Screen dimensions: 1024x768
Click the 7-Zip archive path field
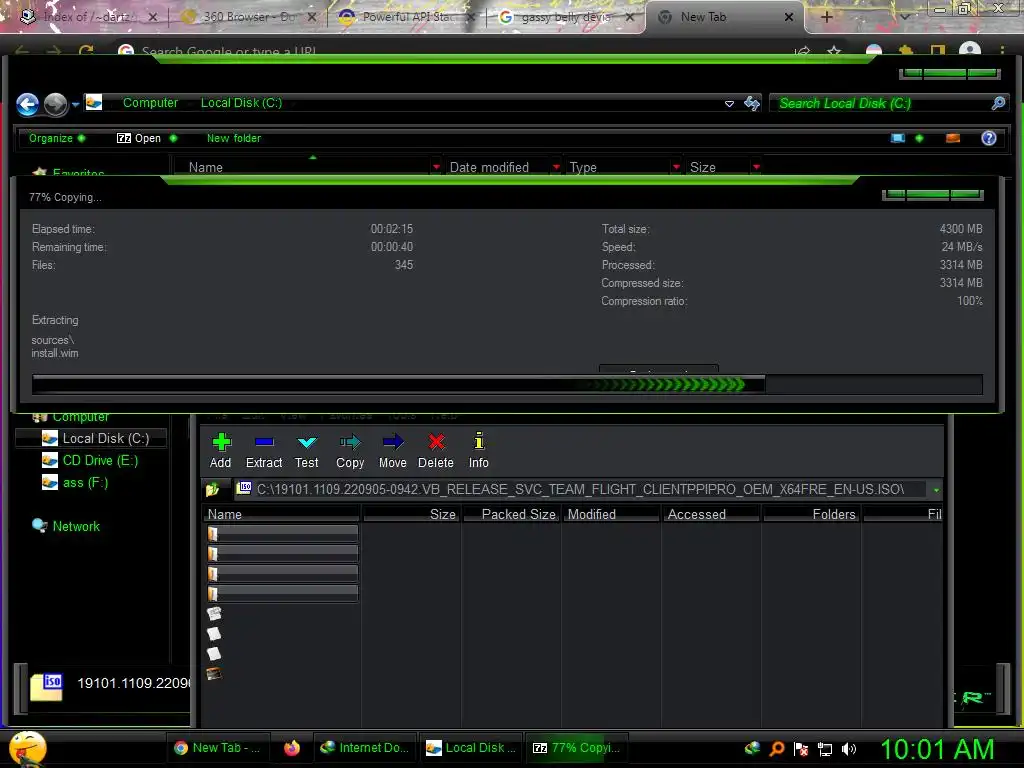coord(580,489)
